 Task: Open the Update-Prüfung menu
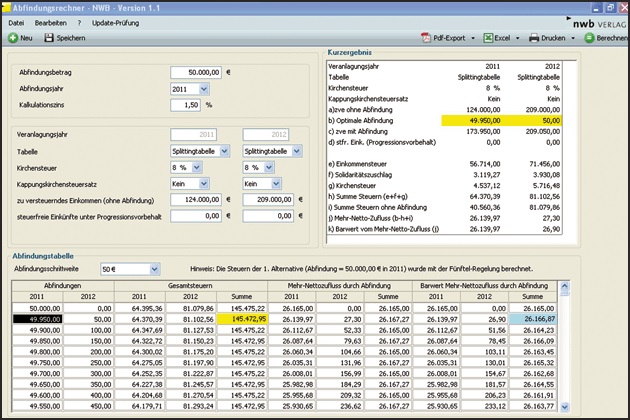click(x=115, y=21)
